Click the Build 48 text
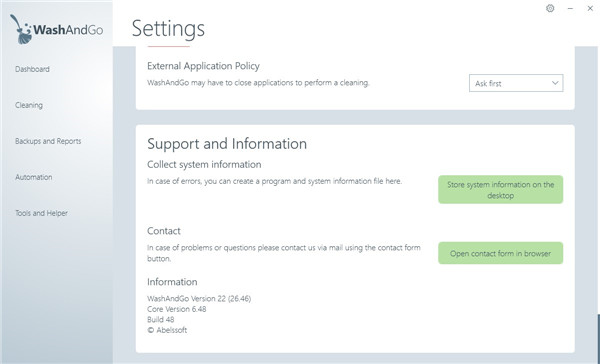The width and height of the screenshot is (600, 364). click(x=160, y=319)
